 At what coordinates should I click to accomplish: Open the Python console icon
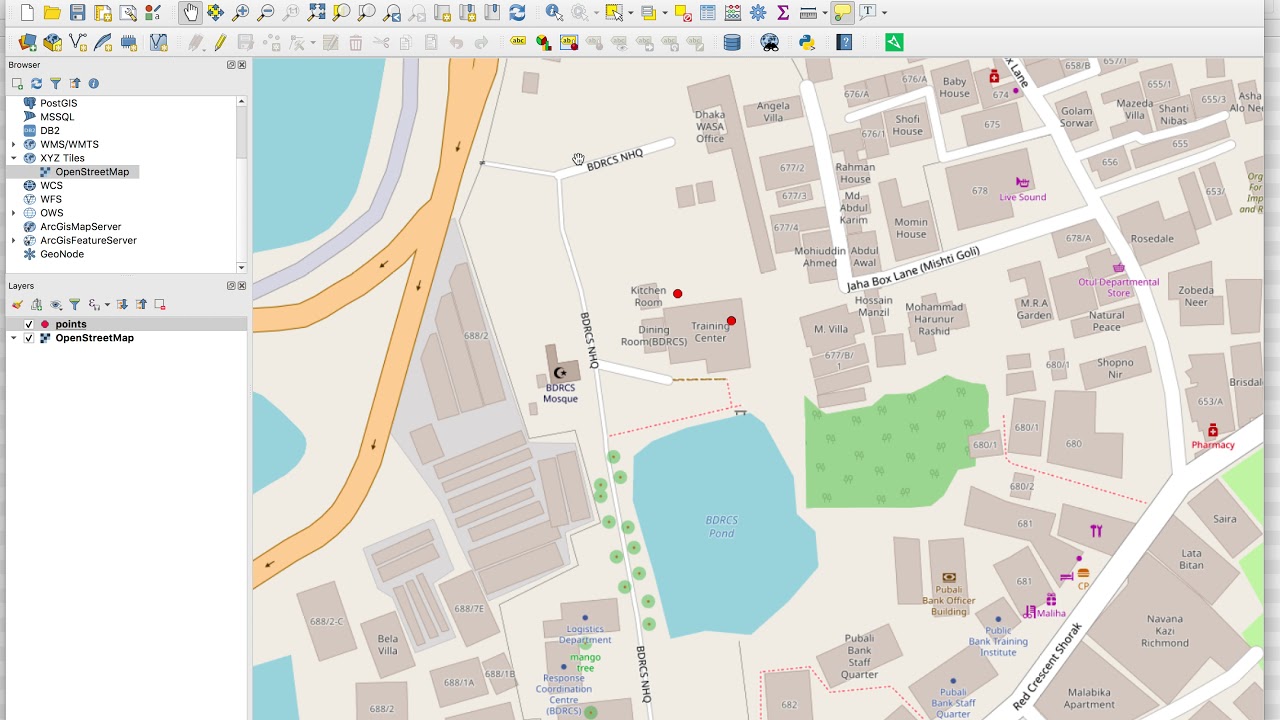coord(807,42)
